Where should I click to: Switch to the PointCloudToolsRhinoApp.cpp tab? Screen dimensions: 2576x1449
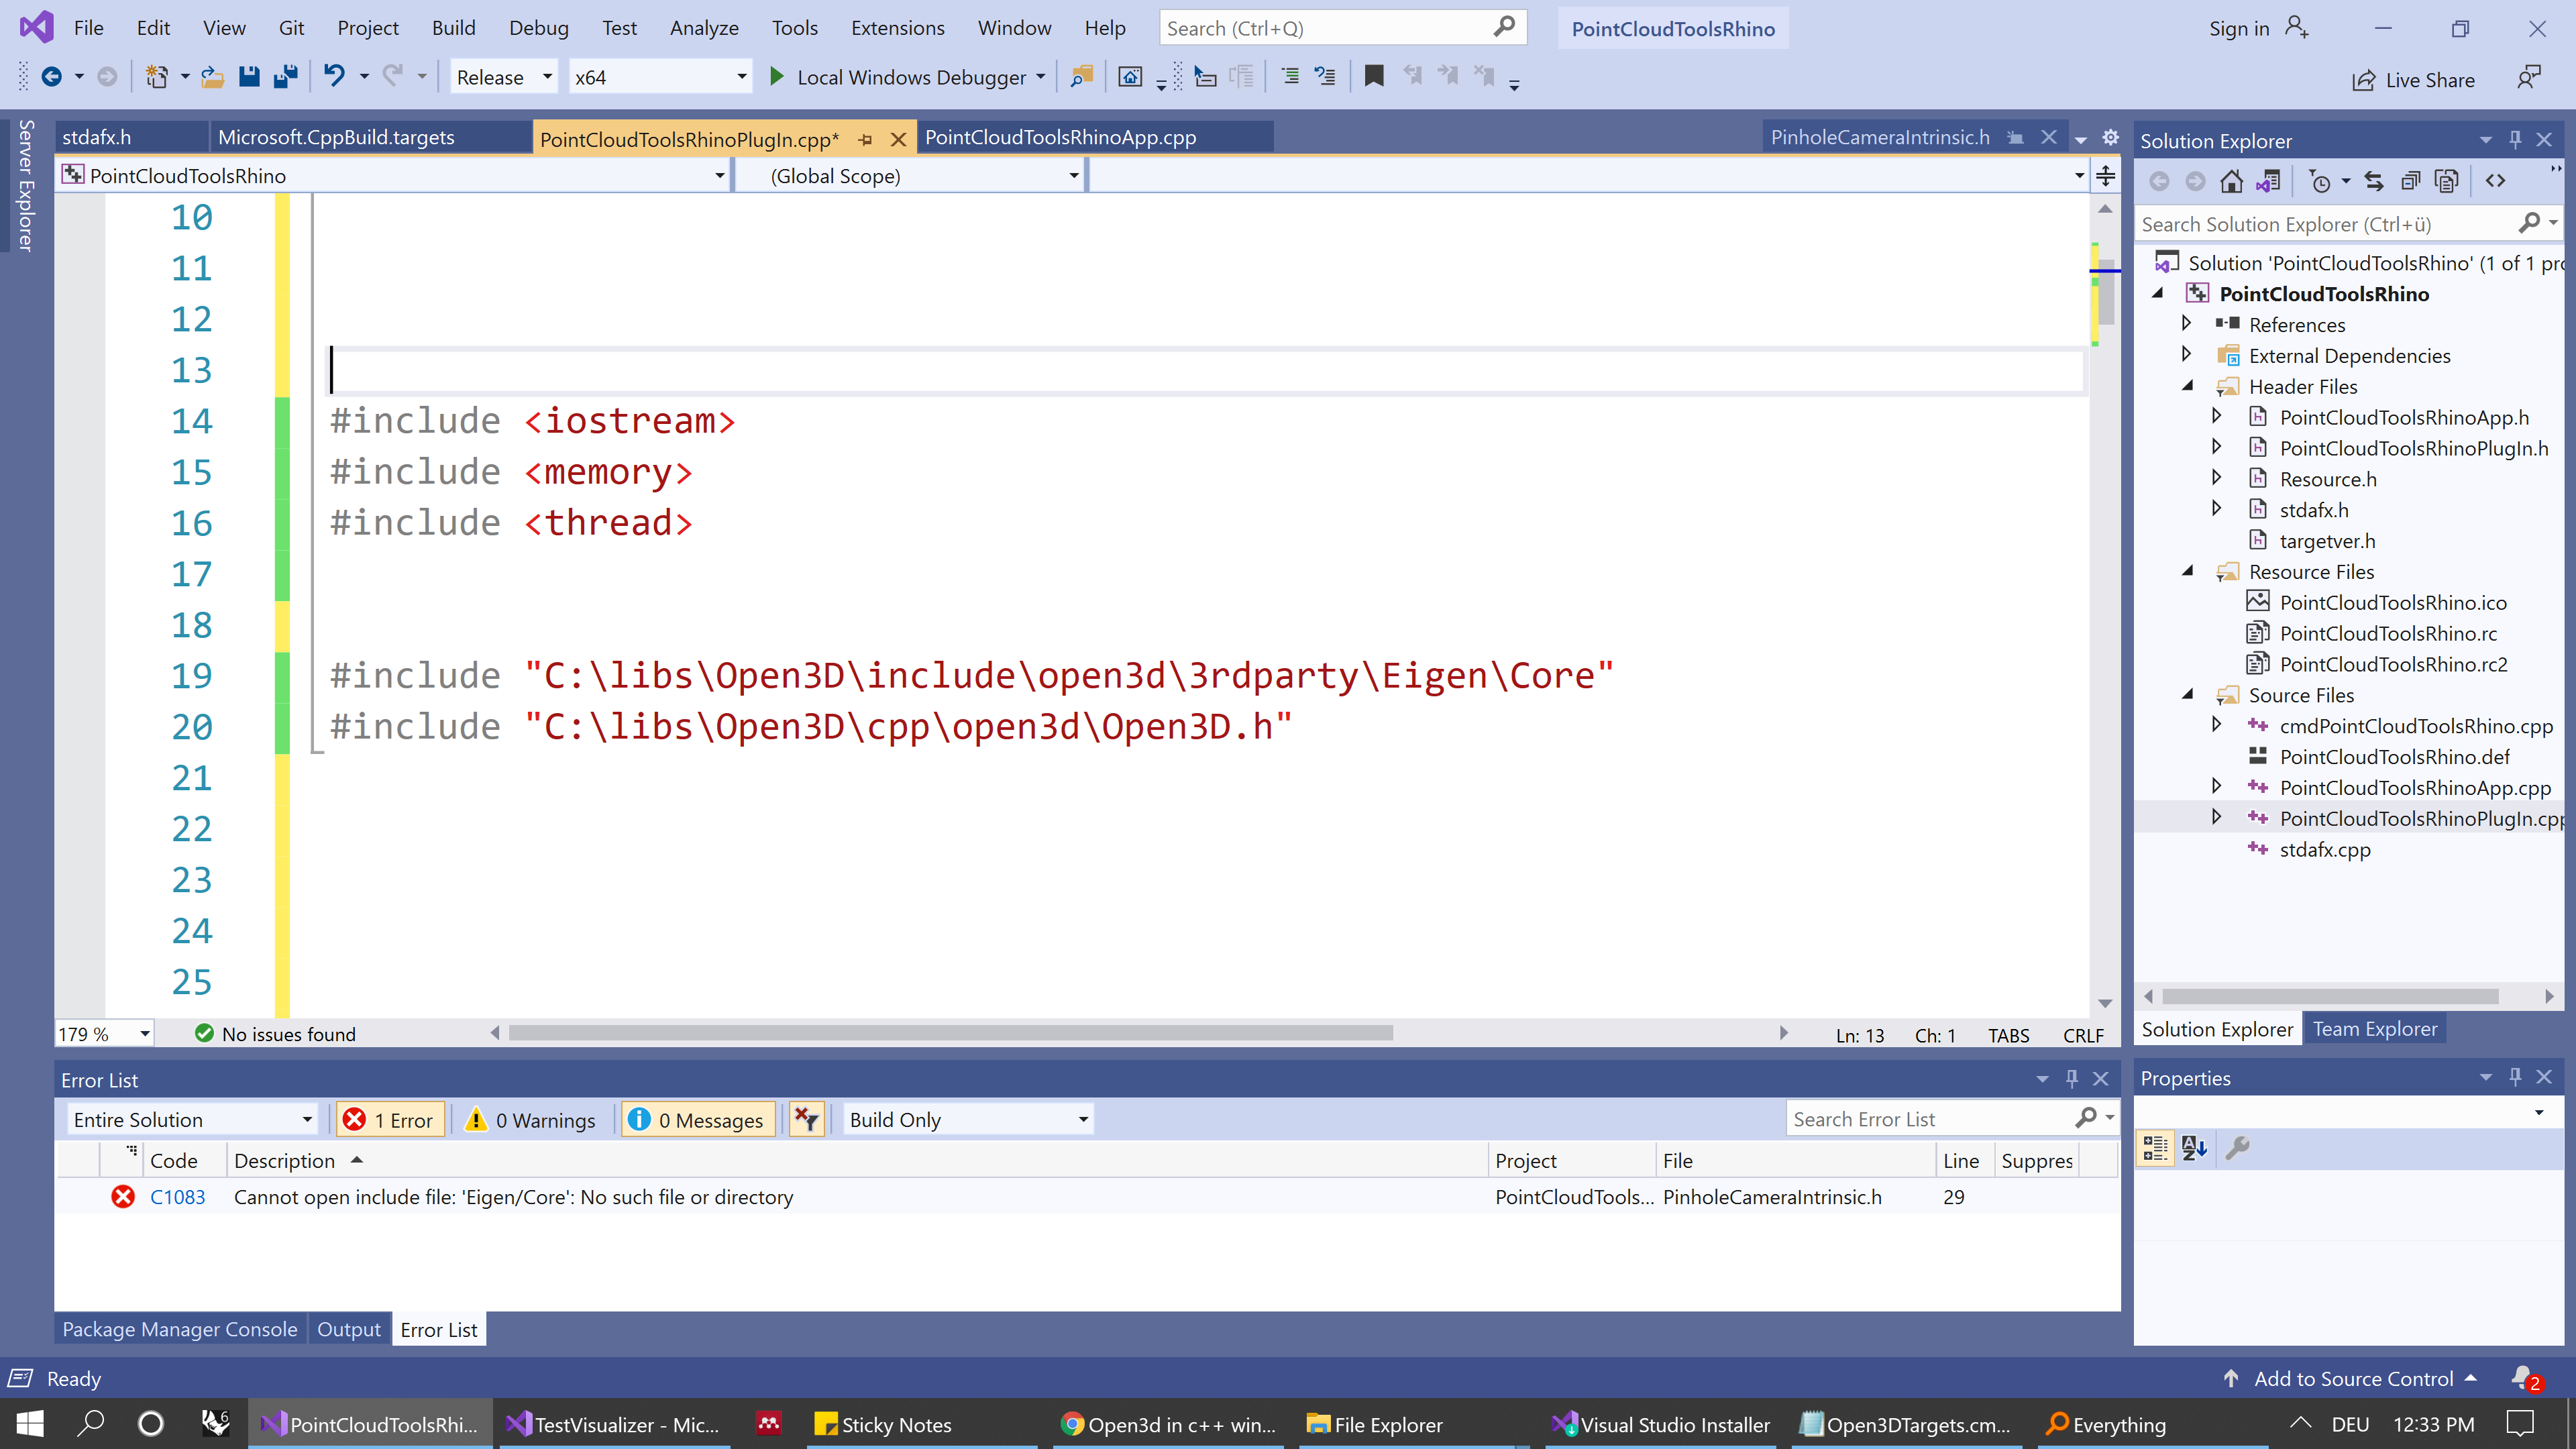tap(1060, 137)
